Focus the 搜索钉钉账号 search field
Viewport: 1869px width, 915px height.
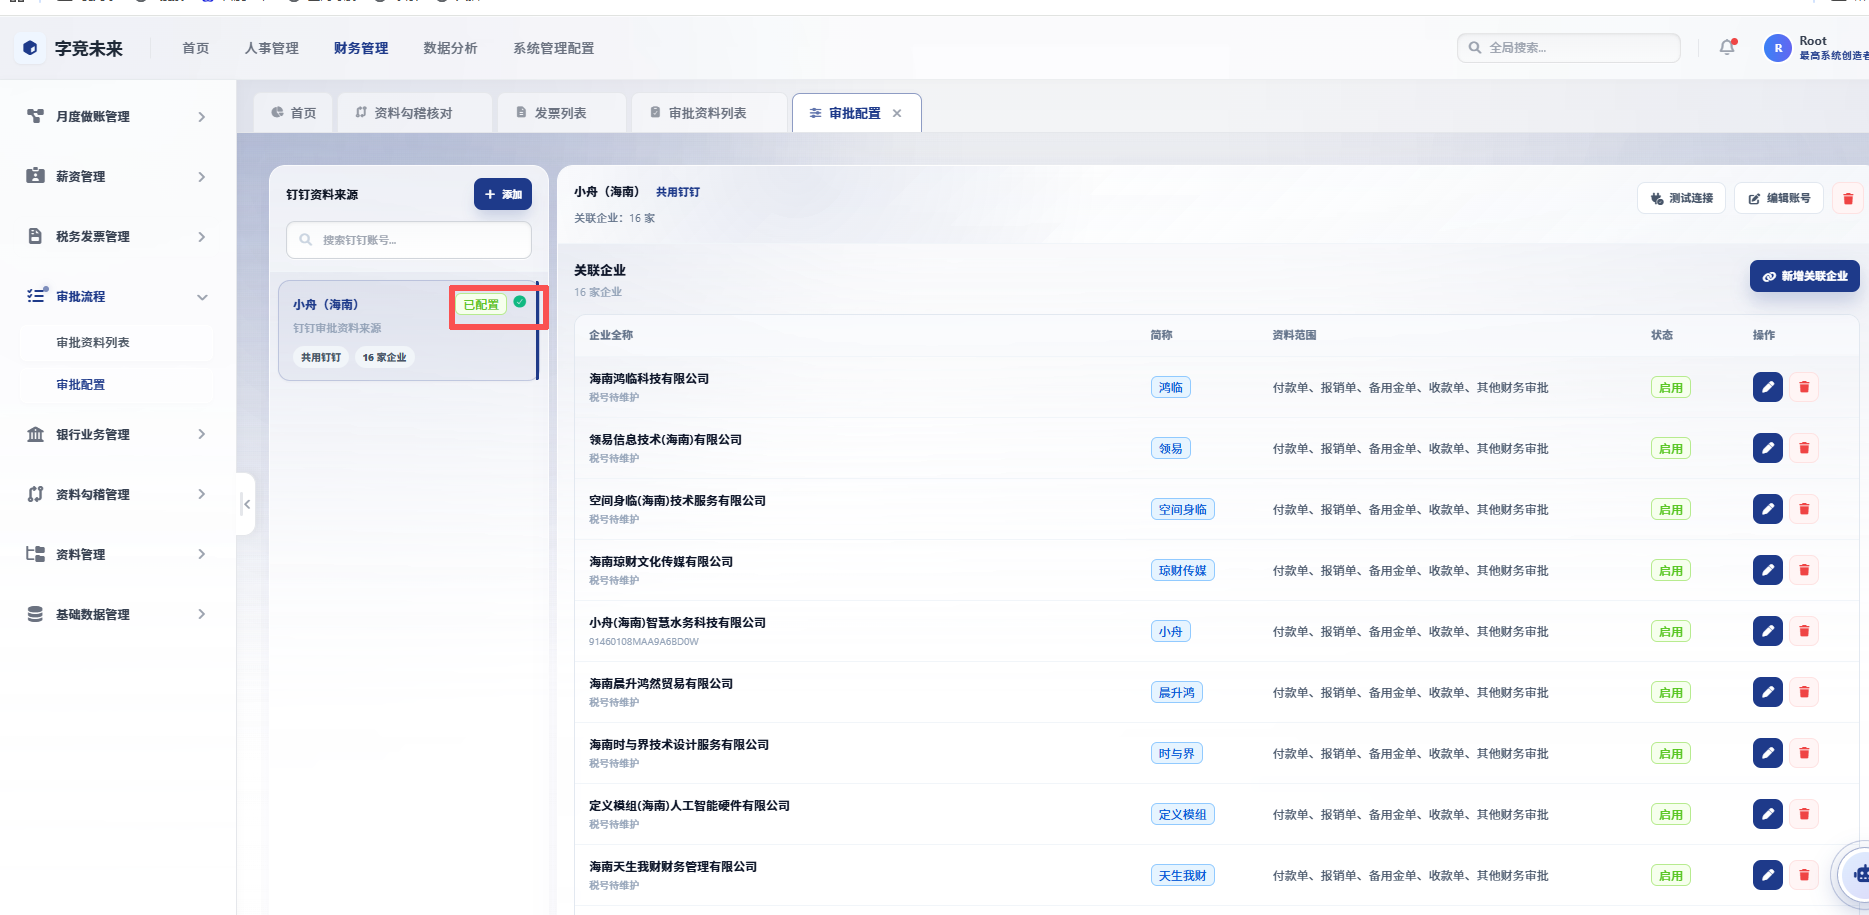click(x=409, y=240)
